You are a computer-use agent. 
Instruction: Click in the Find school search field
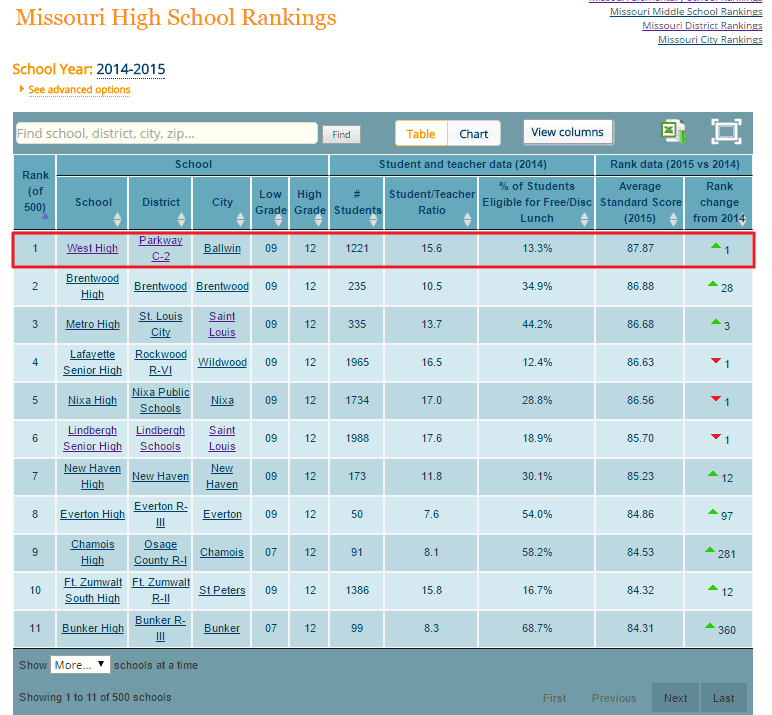coord(166,134)
